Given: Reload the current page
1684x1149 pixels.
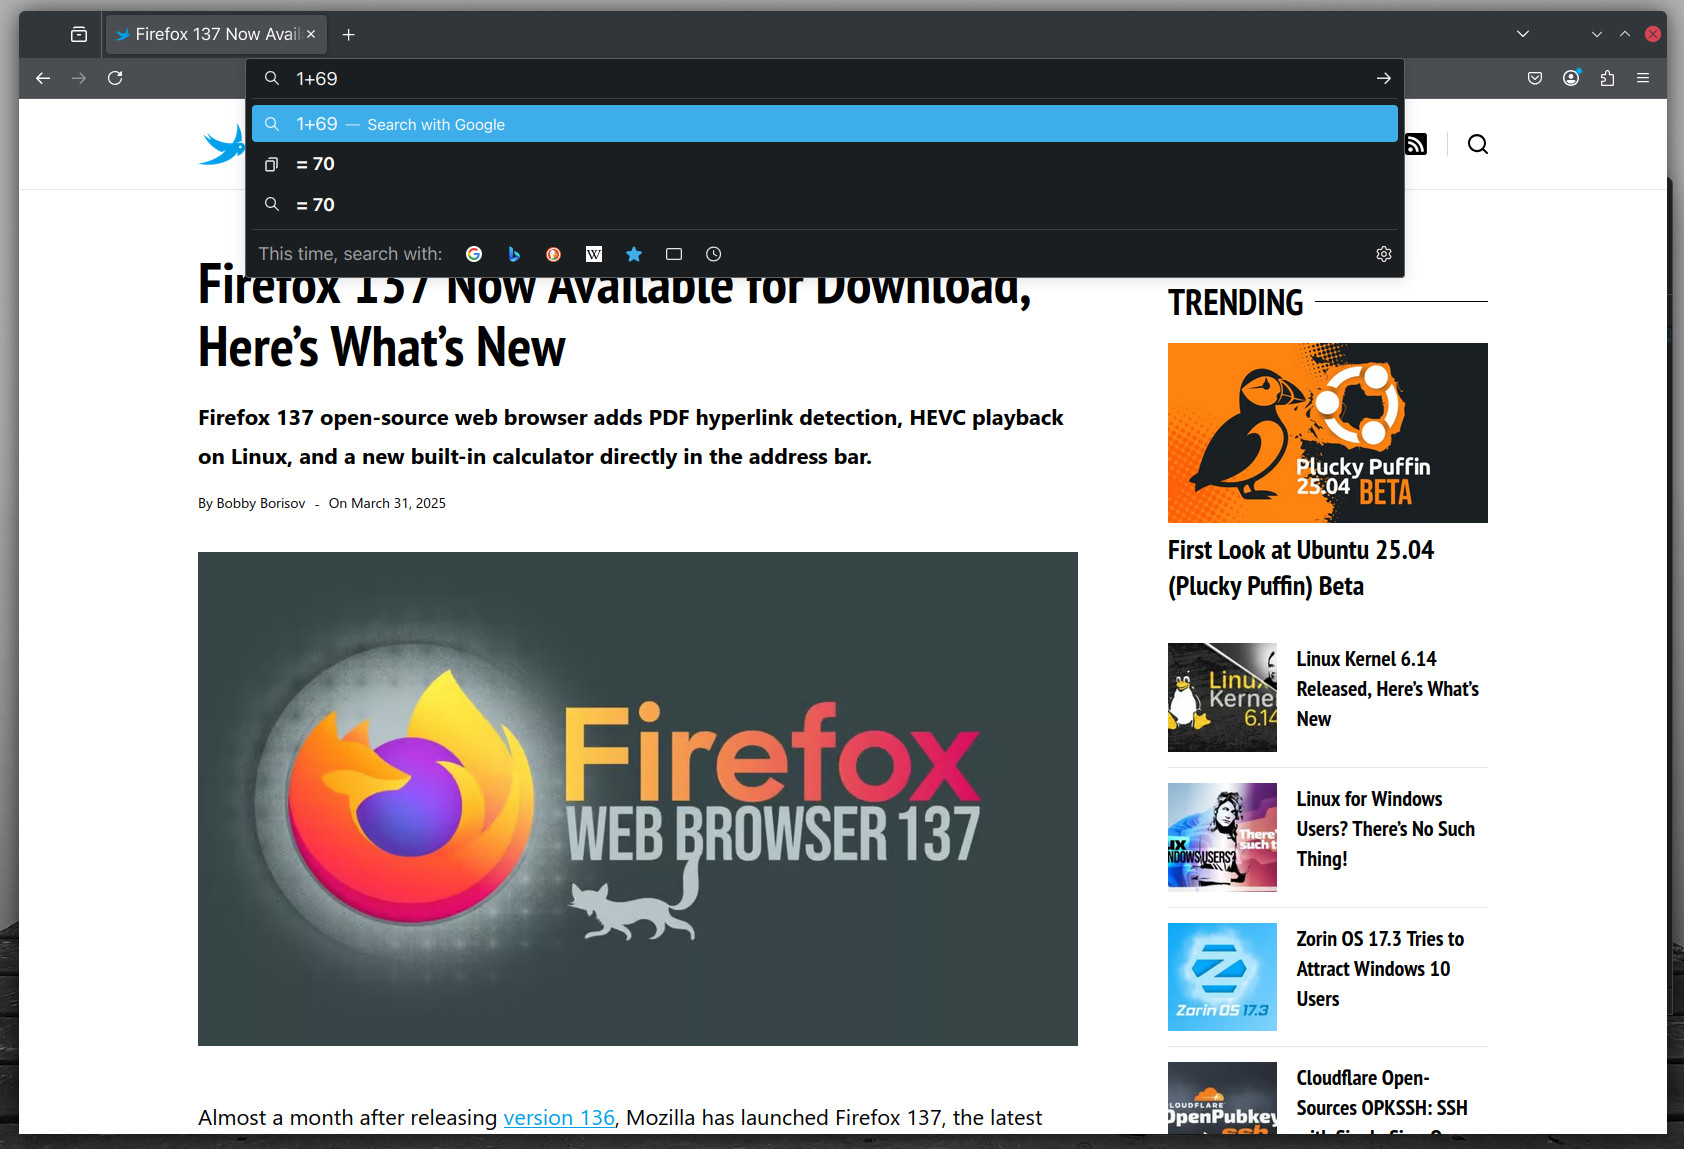Looking at the screenshot, I should 115,78.
